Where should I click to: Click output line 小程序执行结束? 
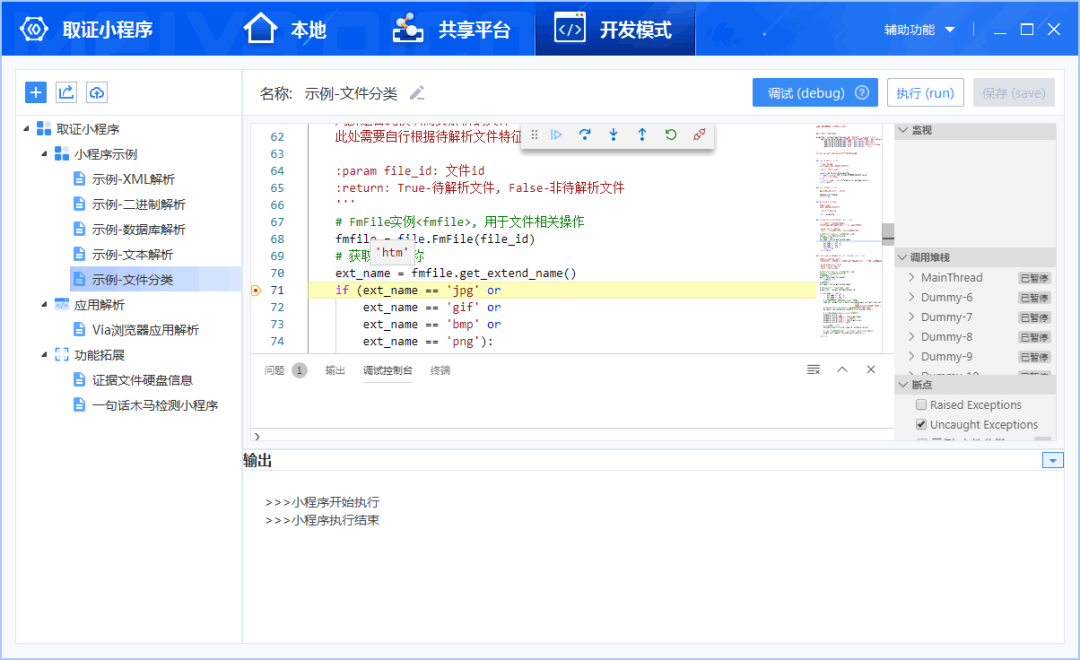click(x=322, y=520)
